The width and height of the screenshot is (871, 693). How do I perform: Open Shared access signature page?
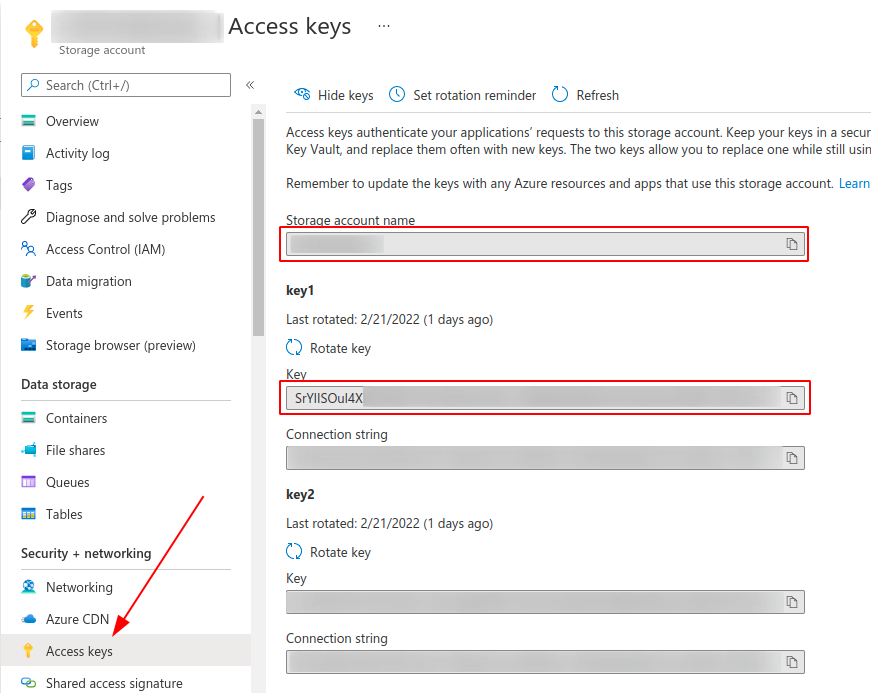[x=114, y=683]
